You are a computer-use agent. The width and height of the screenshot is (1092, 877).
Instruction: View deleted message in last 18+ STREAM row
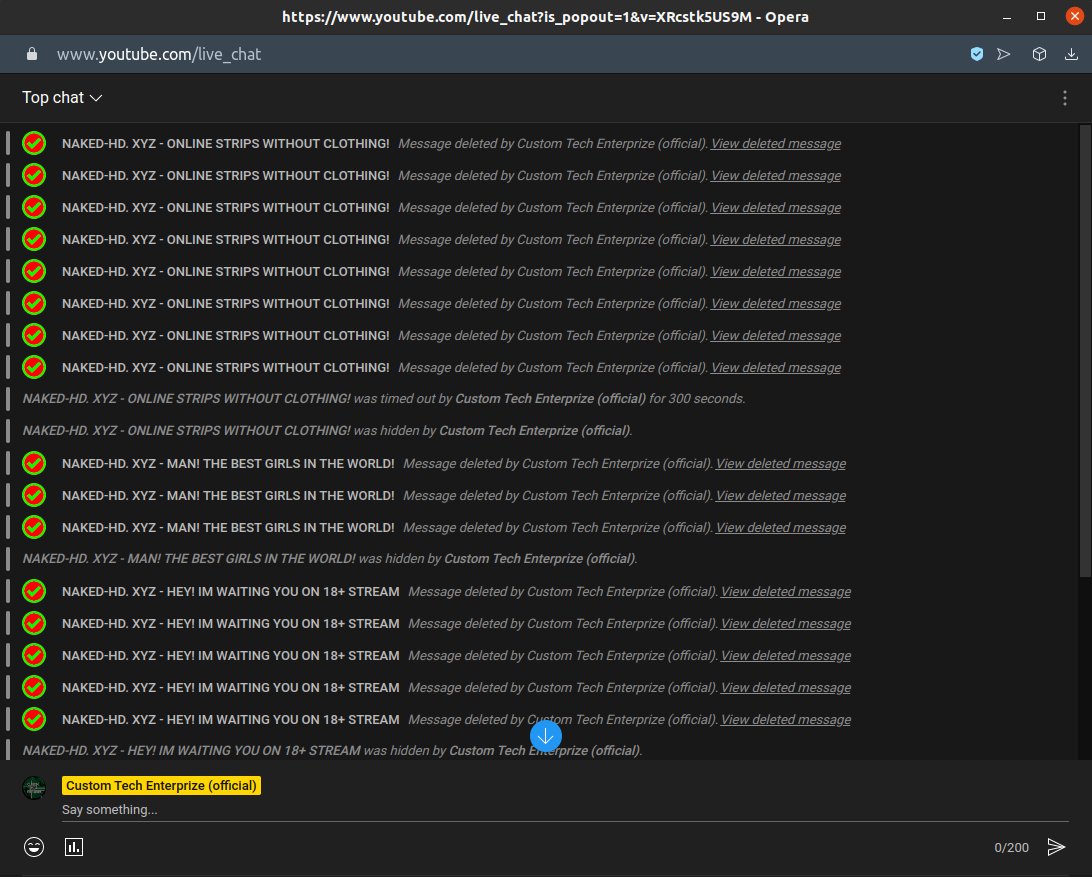point(786,720)
